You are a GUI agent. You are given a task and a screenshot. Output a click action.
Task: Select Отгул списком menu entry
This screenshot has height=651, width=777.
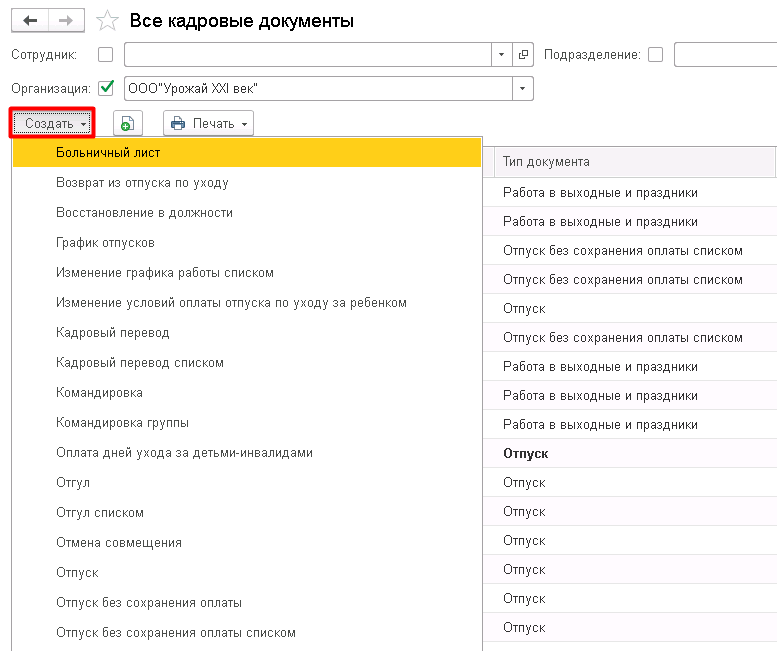pos(247,512)
